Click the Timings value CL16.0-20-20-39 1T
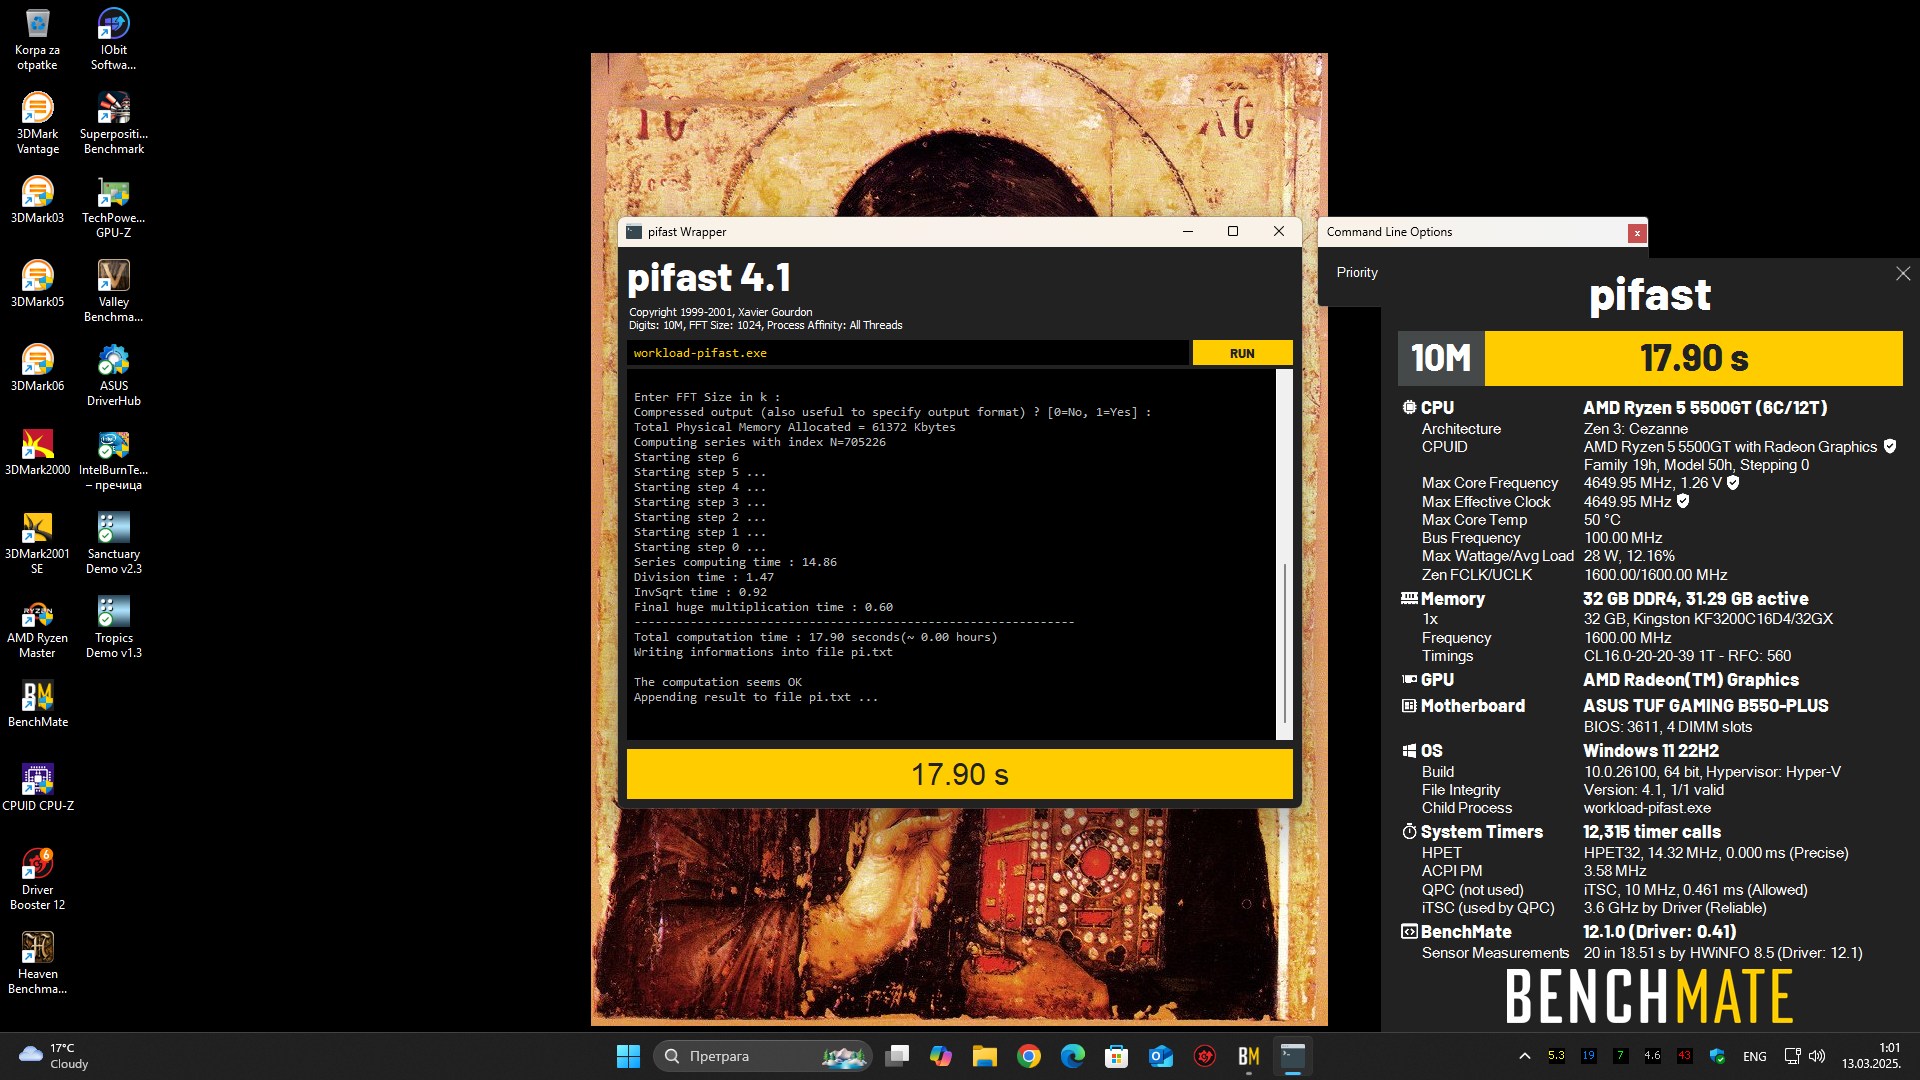The width and height of the screenshot is (1920, 1080). coord(1687,656)
